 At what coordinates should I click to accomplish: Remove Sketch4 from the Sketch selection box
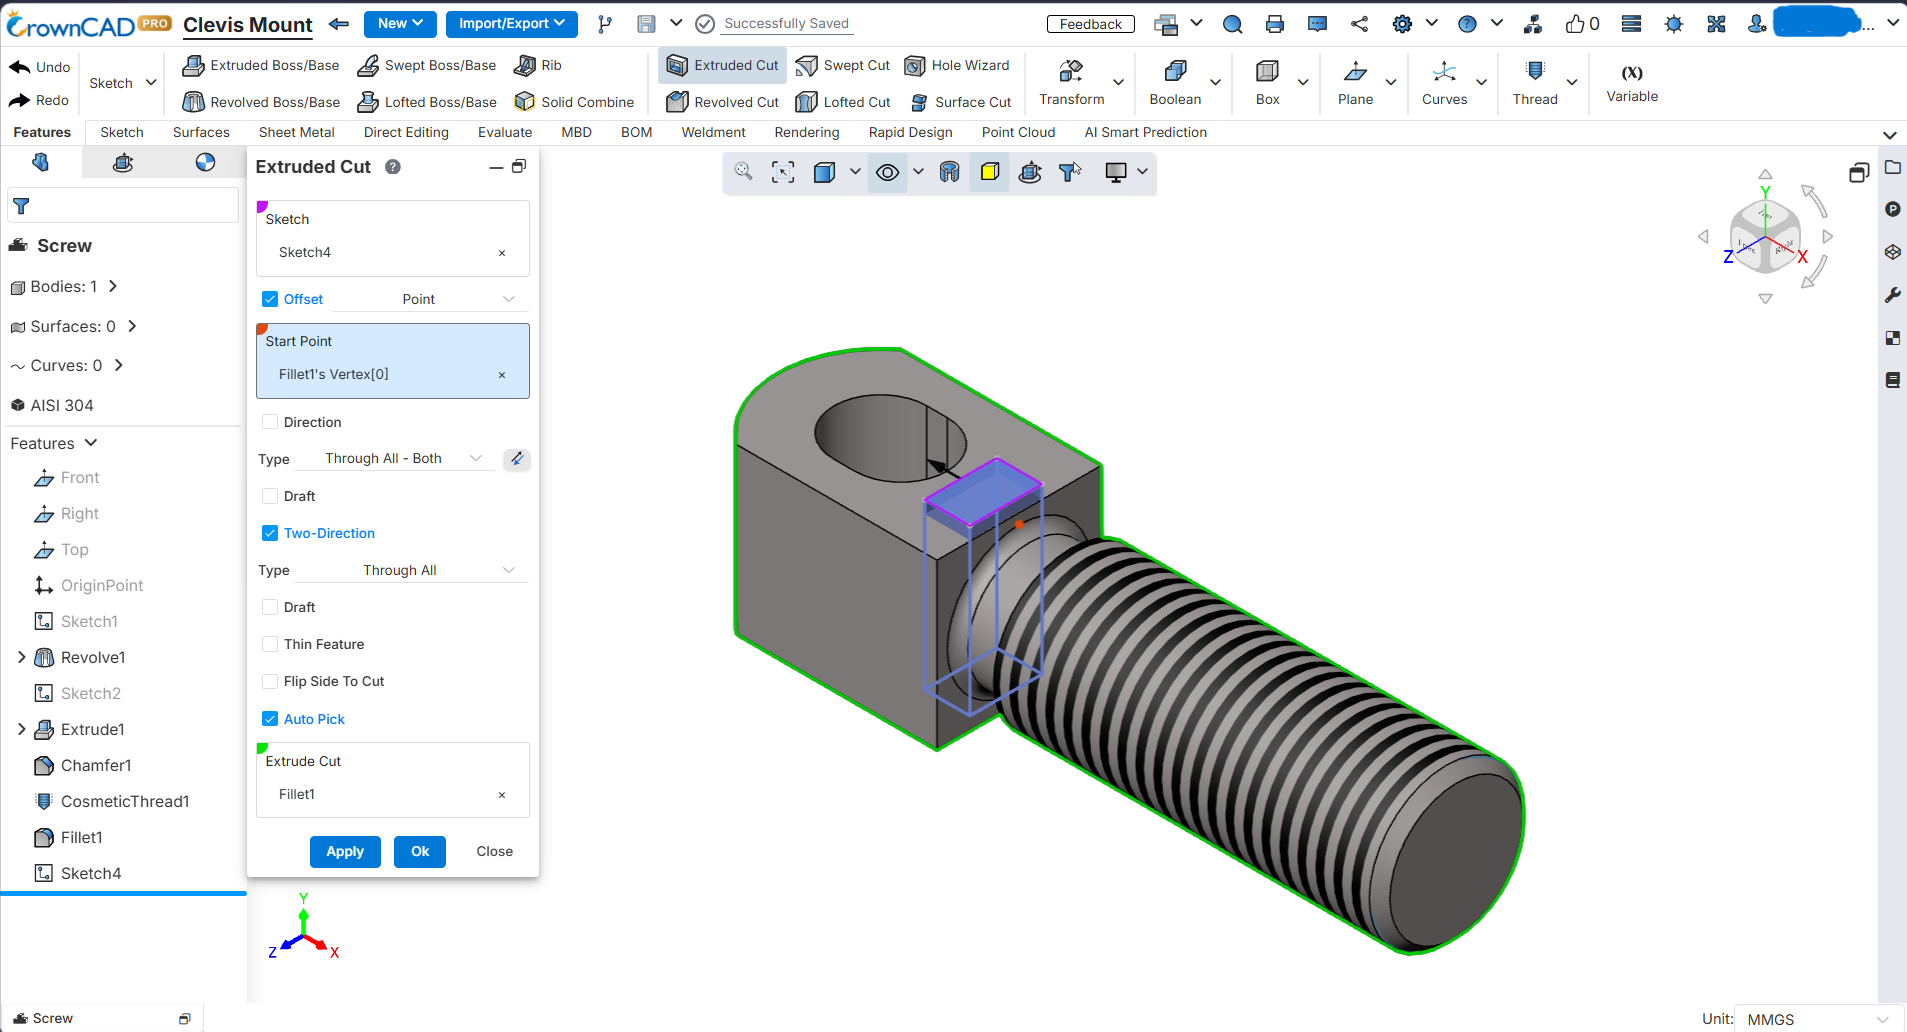coord(502,253)
